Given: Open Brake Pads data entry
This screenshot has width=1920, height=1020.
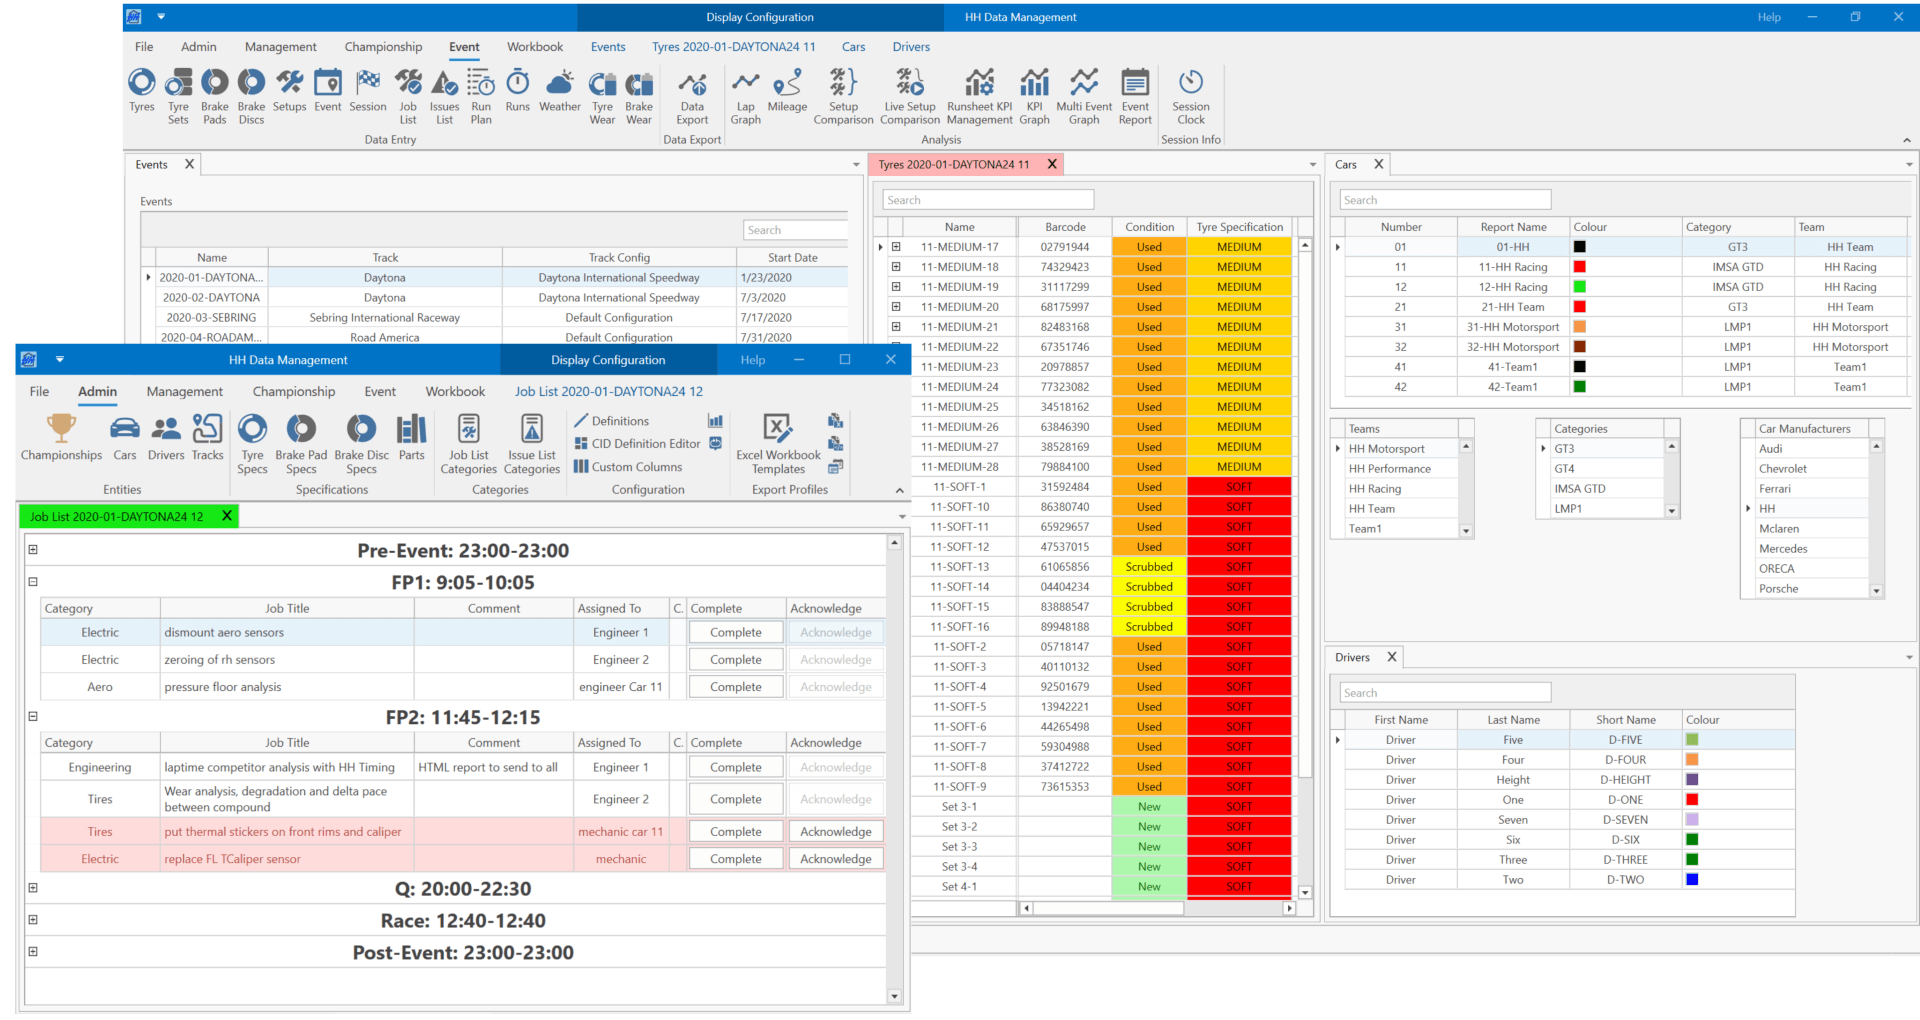Looking at the screenshot, I should (x=215, y=96).
